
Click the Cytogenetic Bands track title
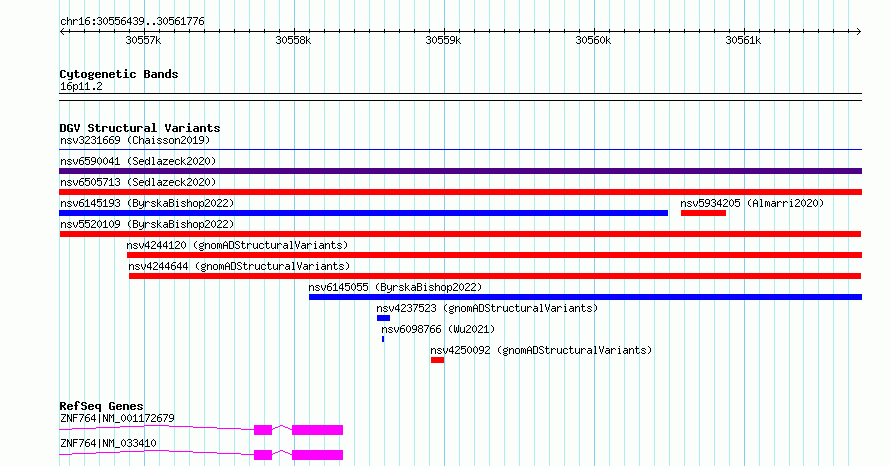[x=119, y=74]
